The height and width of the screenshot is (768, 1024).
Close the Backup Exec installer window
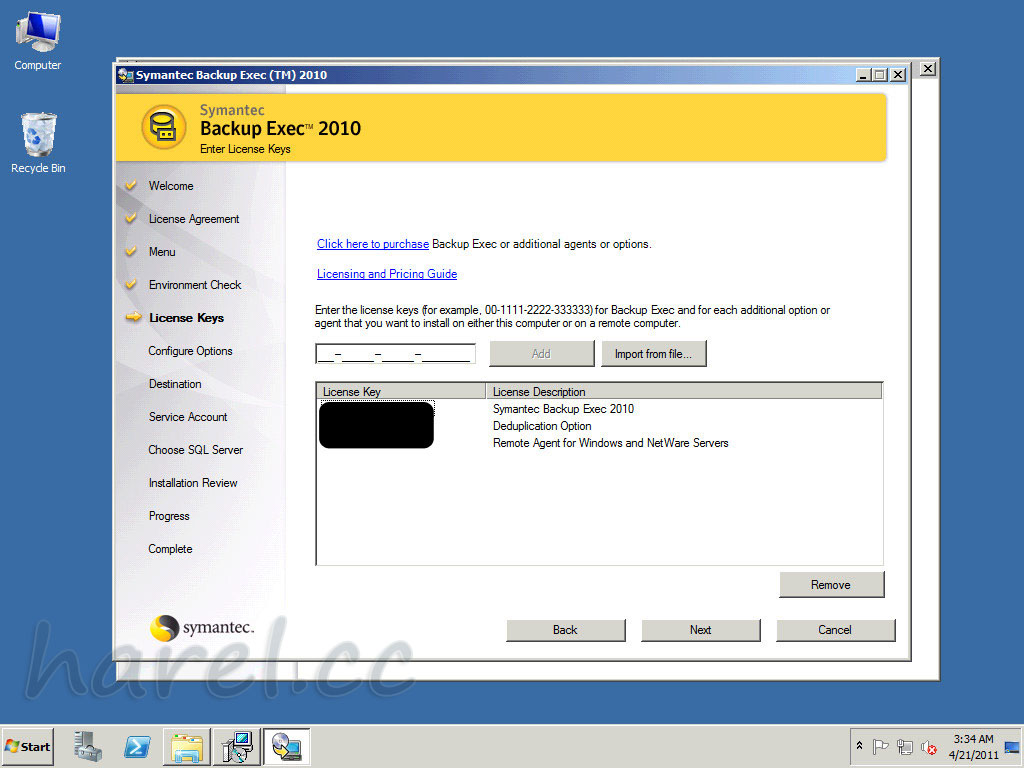[899, 75]
